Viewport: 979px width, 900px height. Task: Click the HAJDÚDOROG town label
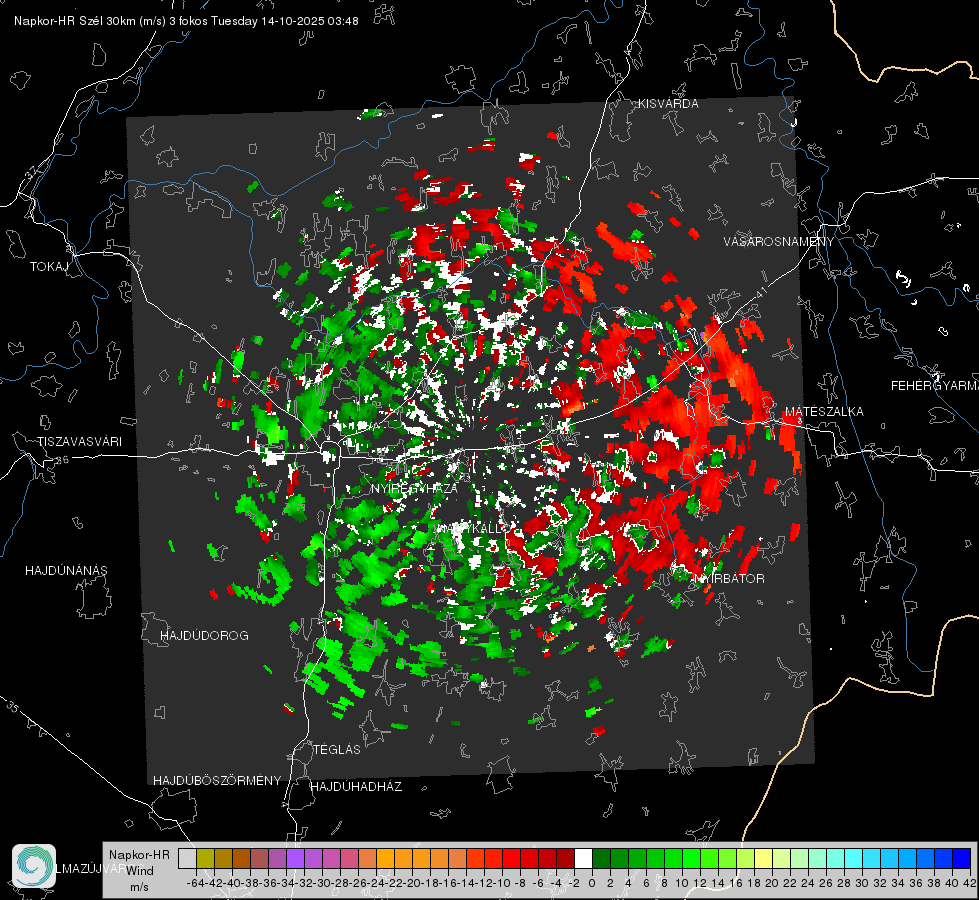pos(204,636)
